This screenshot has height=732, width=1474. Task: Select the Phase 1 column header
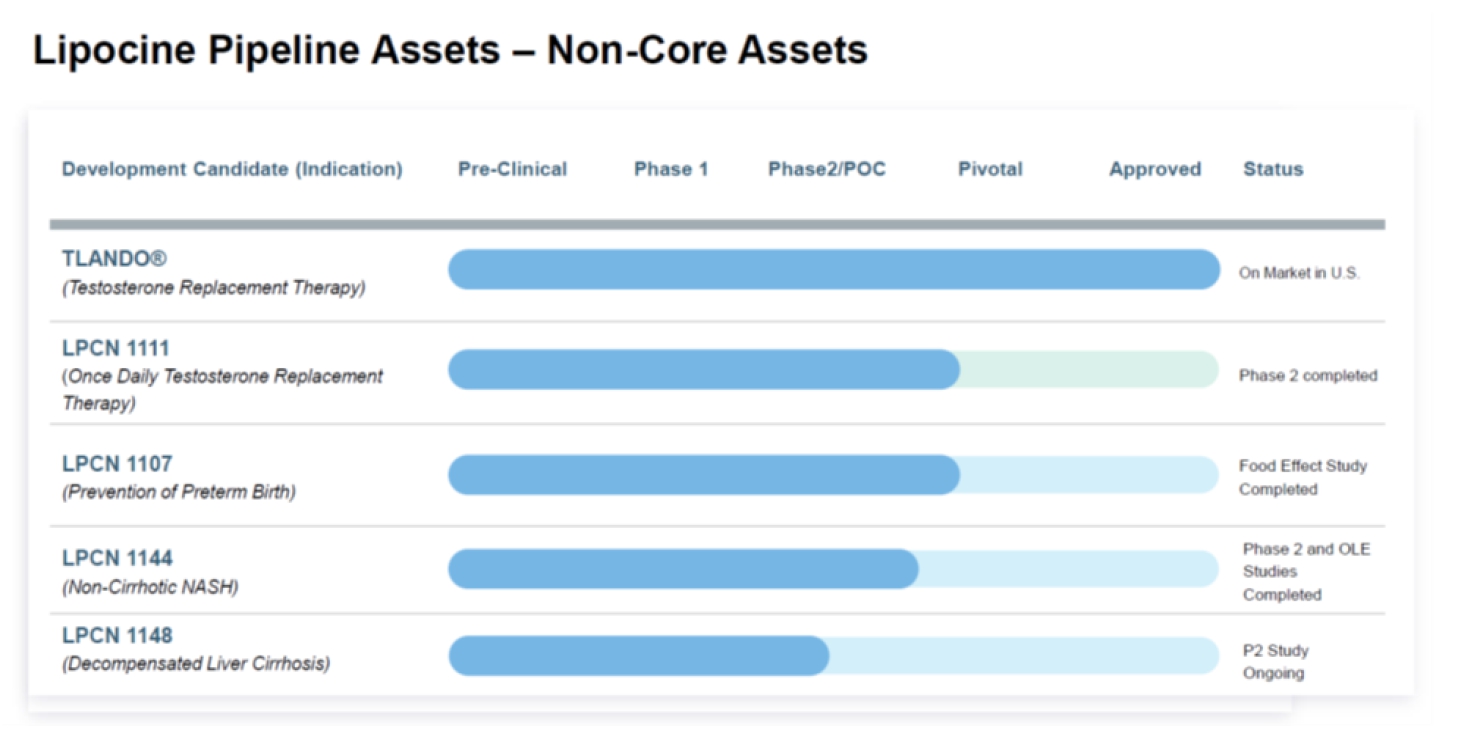pos(670,169)
